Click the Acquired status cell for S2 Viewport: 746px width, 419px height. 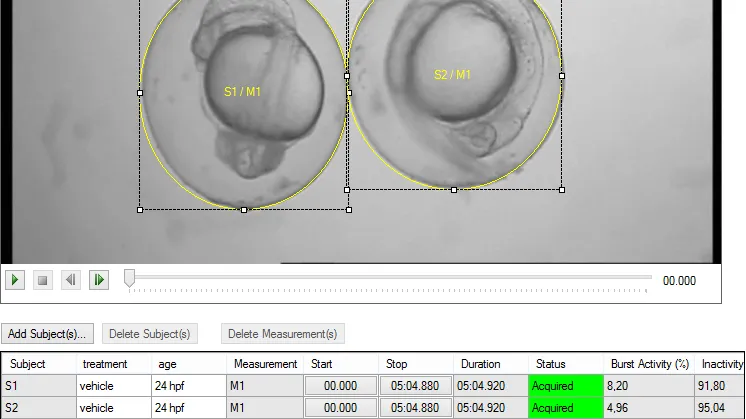tap(566, 408)
